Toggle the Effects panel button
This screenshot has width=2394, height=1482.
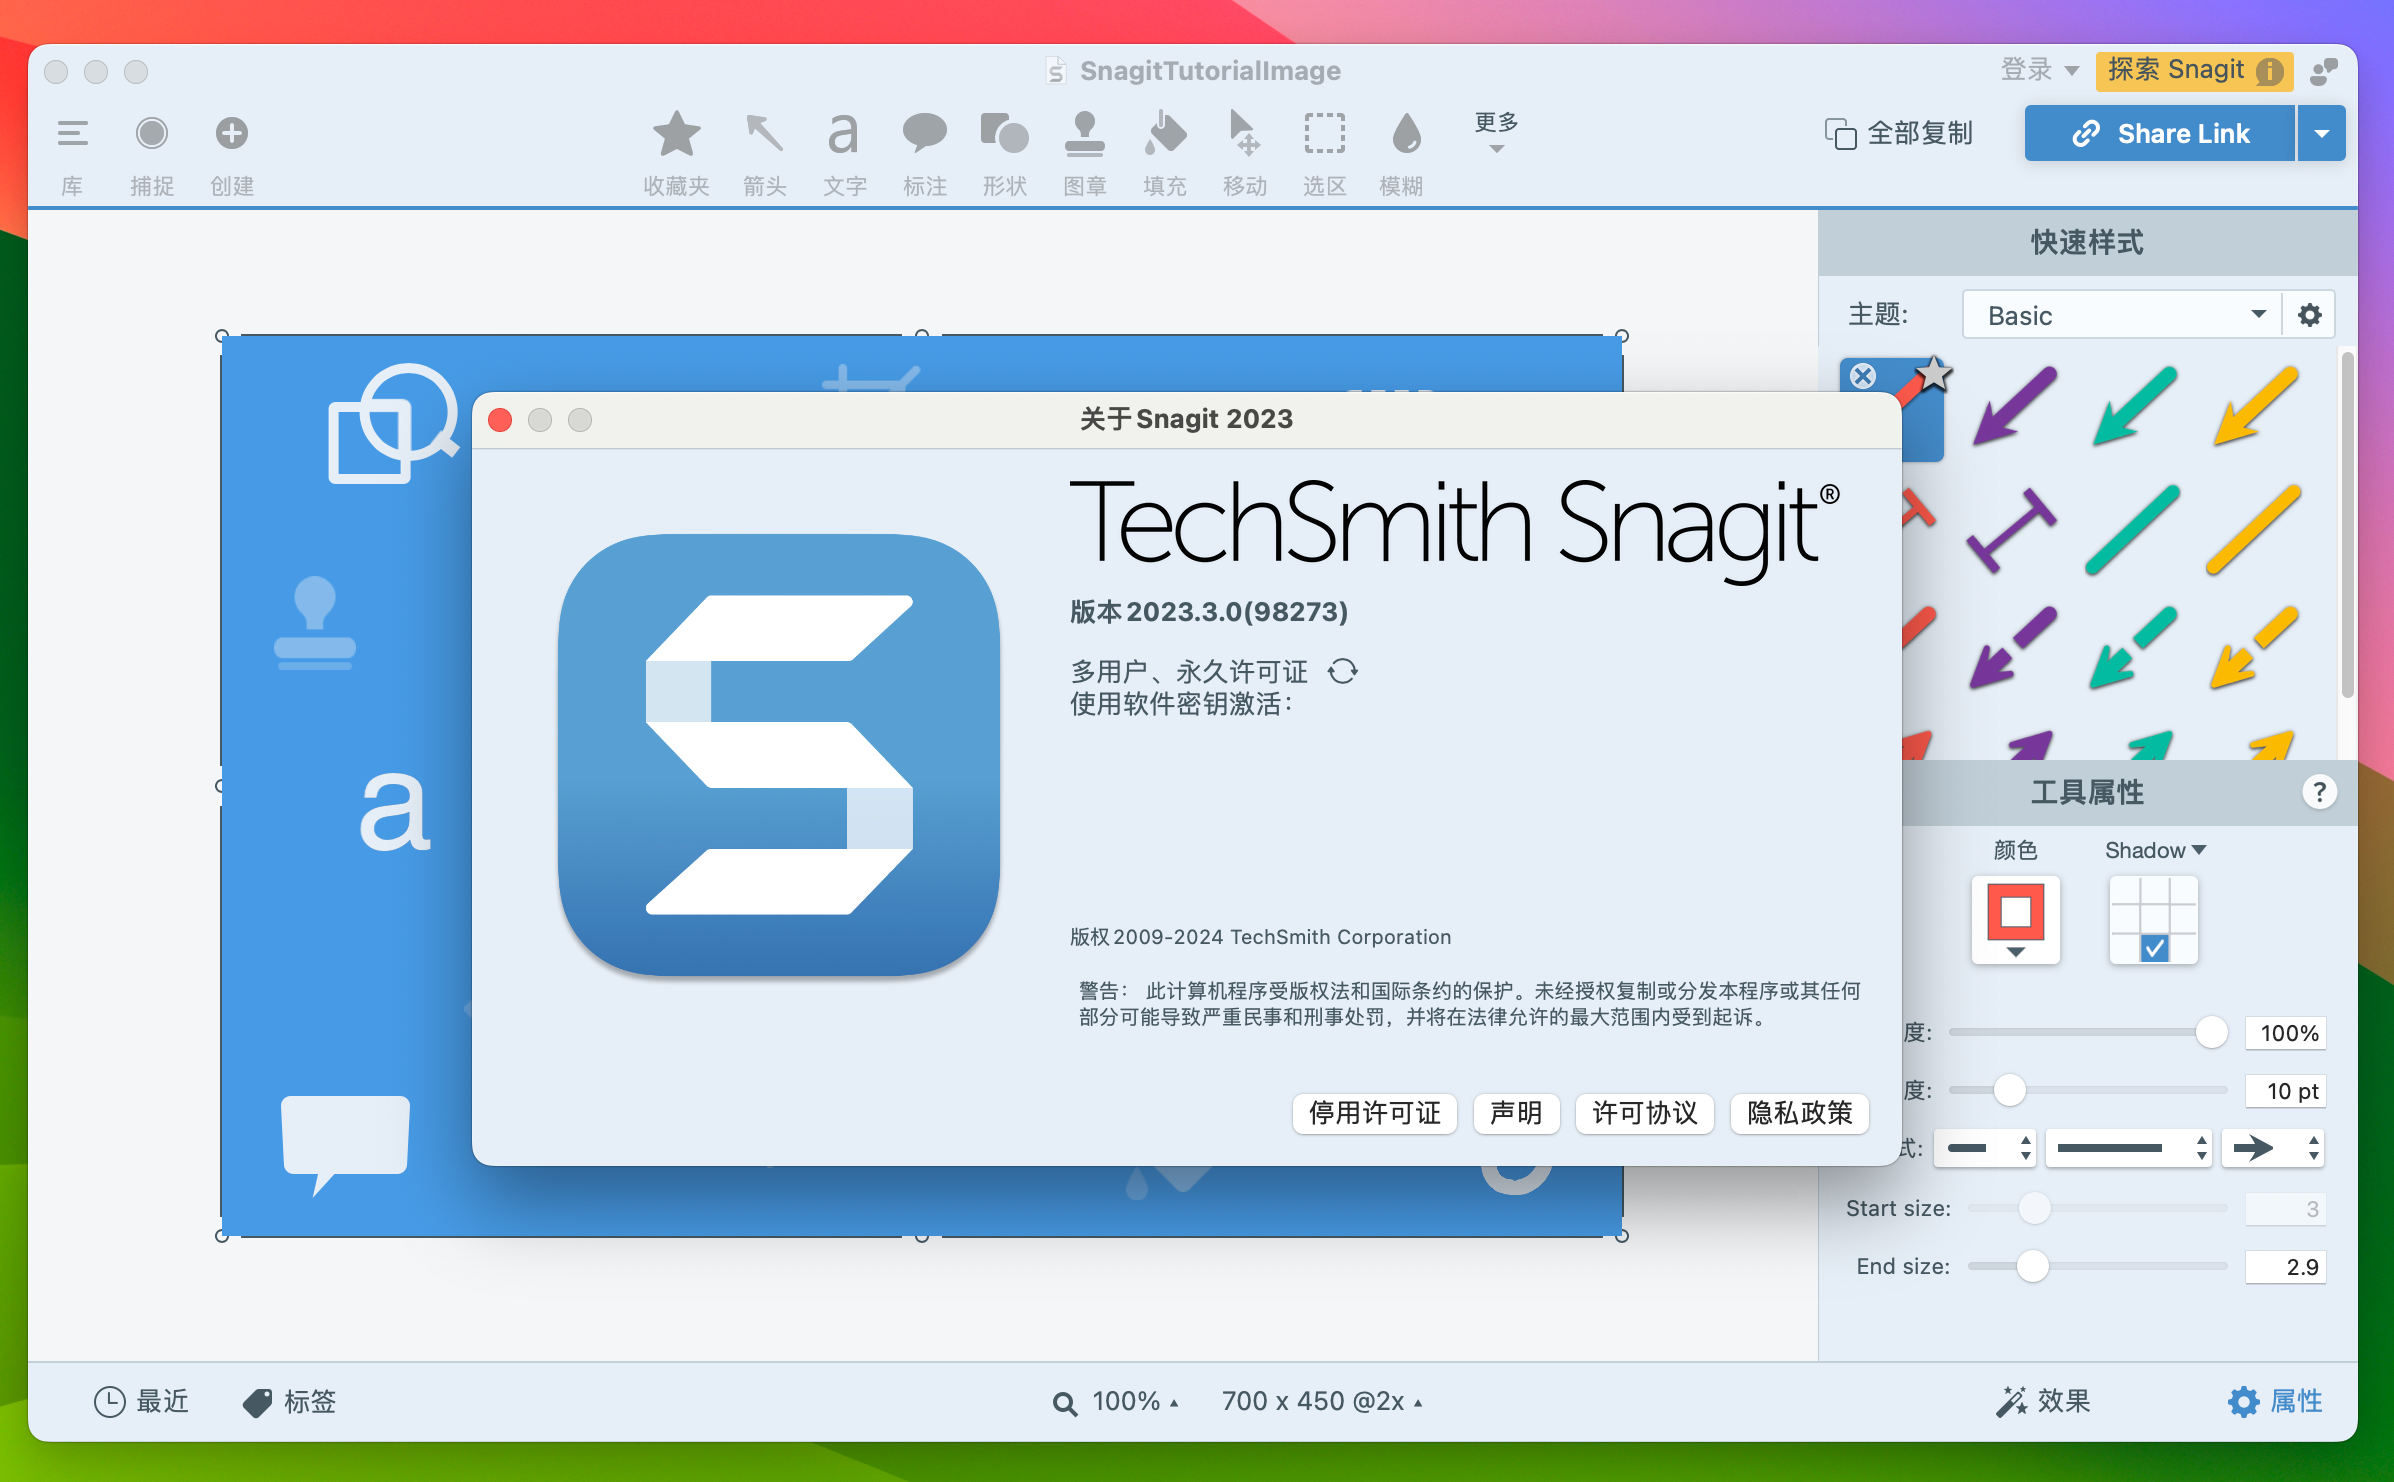2043,1401
